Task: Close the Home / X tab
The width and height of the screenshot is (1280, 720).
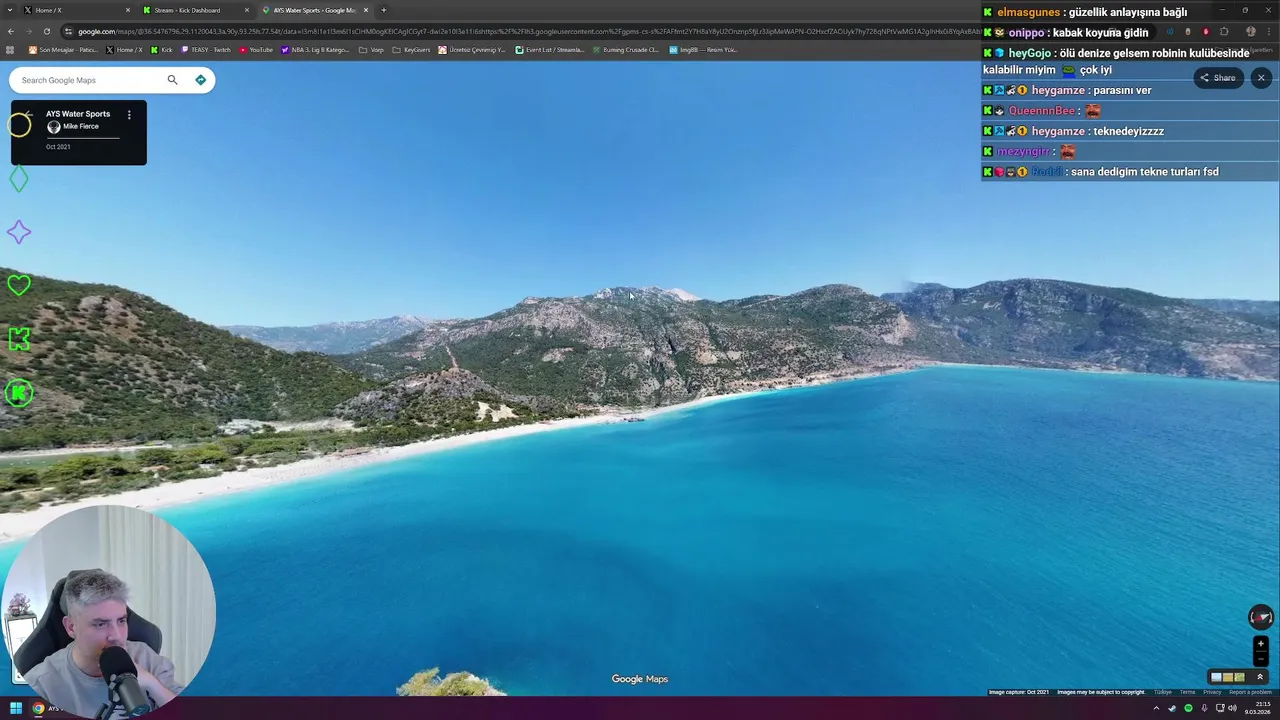Action: 128,10
